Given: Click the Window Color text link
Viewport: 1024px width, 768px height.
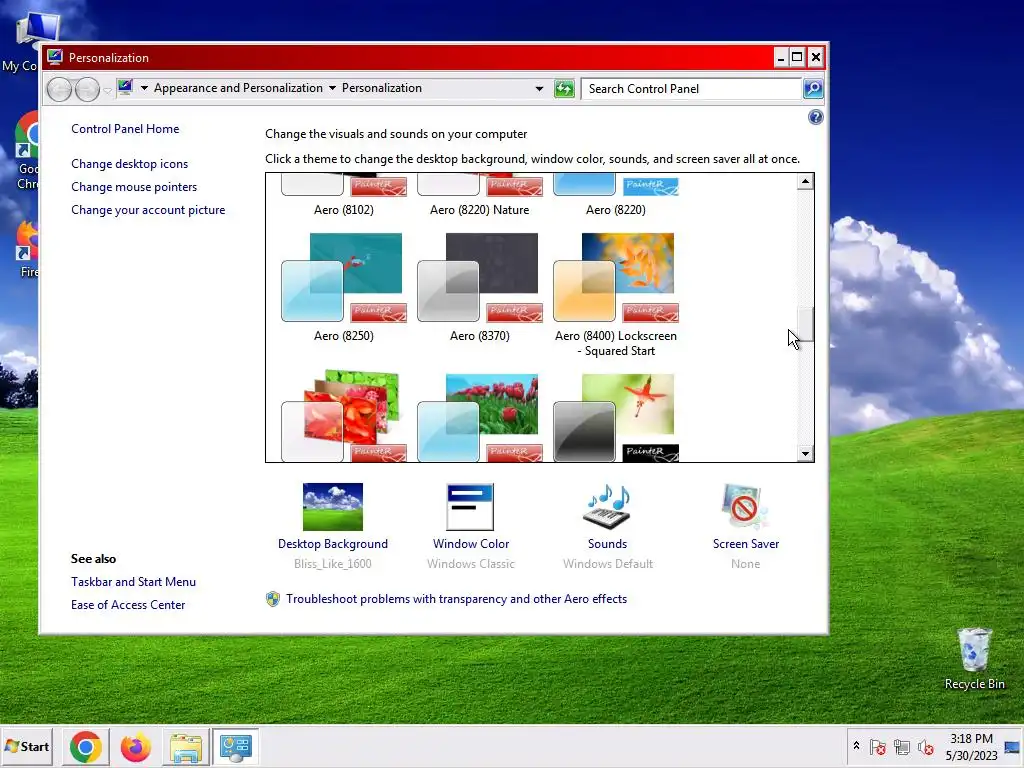Looking at the screenshot, I should tap(470, 543).
